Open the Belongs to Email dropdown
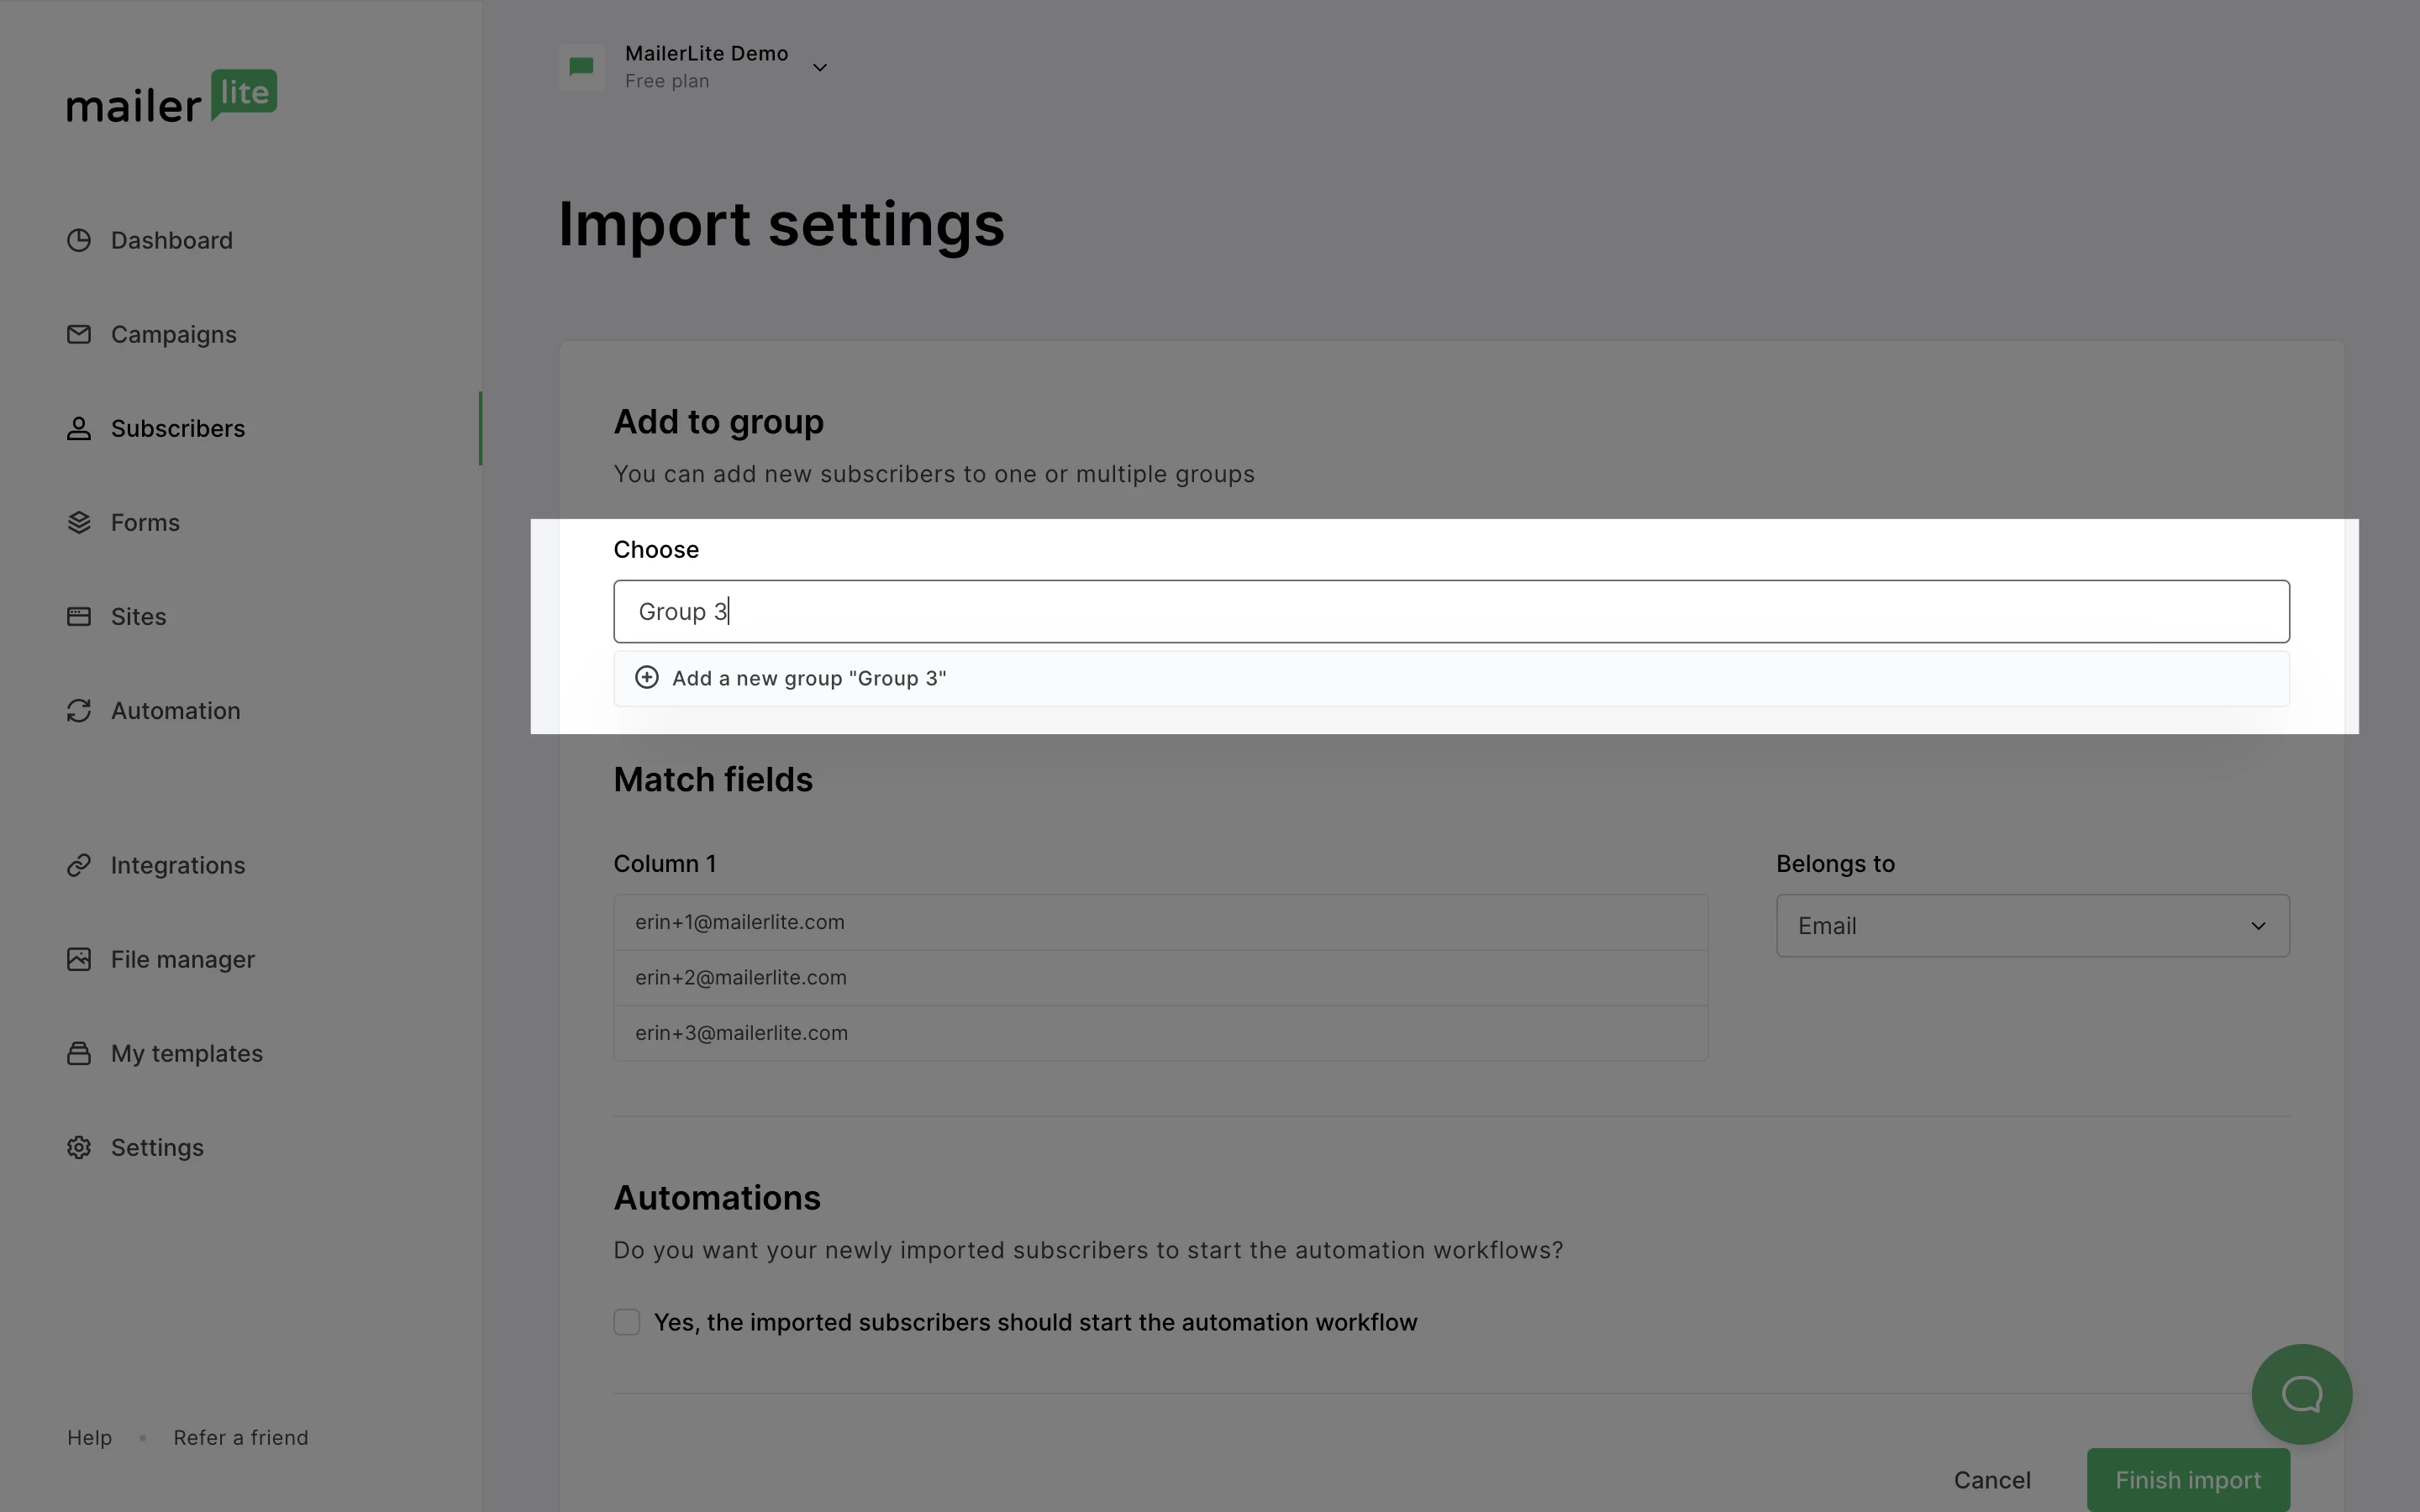 tap(2032, 926)
